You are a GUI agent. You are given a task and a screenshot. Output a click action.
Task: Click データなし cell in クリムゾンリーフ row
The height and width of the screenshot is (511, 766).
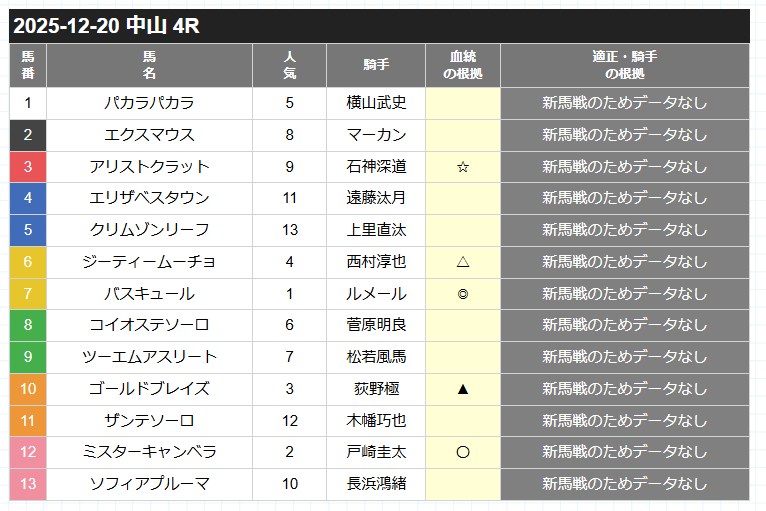pyautogui.click(x=624, y=230)
